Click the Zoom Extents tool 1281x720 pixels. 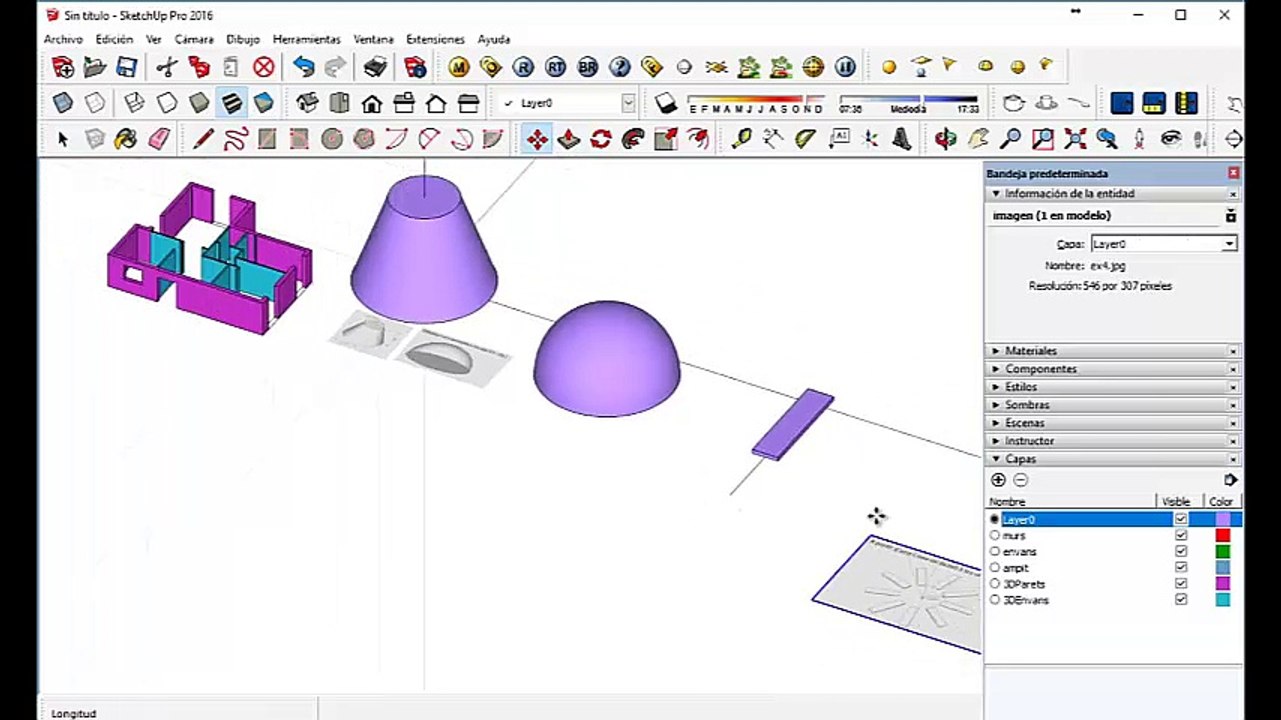coord(1075,139)
